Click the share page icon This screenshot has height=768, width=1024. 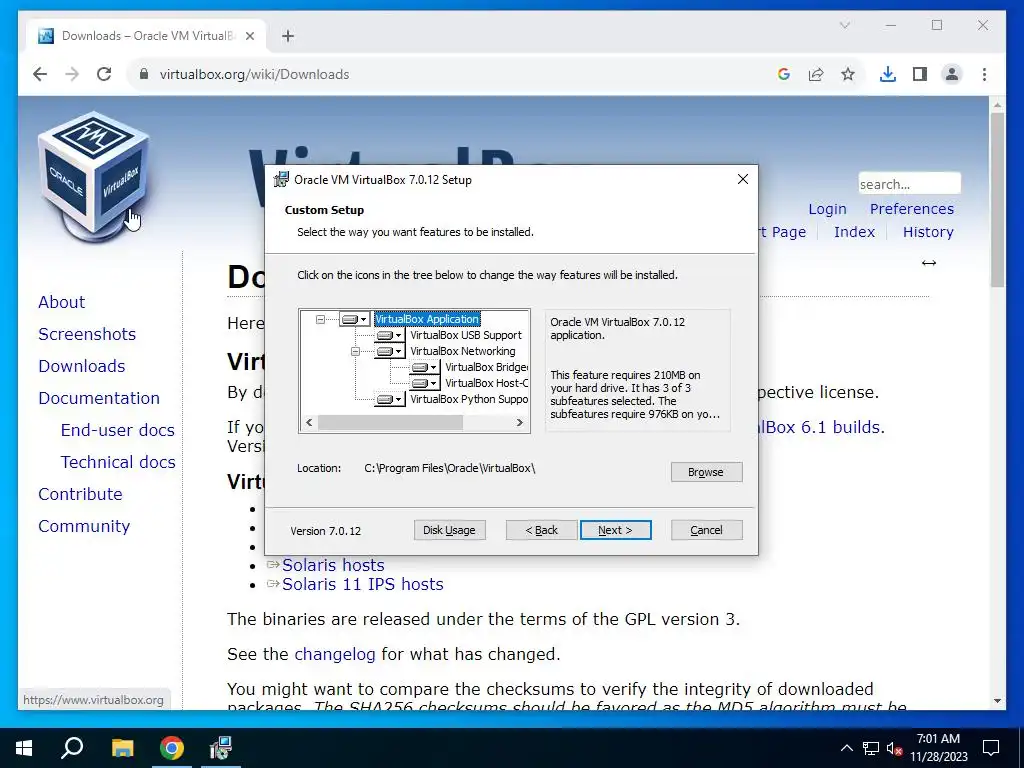pyautogui.click(x=816, y=74)
